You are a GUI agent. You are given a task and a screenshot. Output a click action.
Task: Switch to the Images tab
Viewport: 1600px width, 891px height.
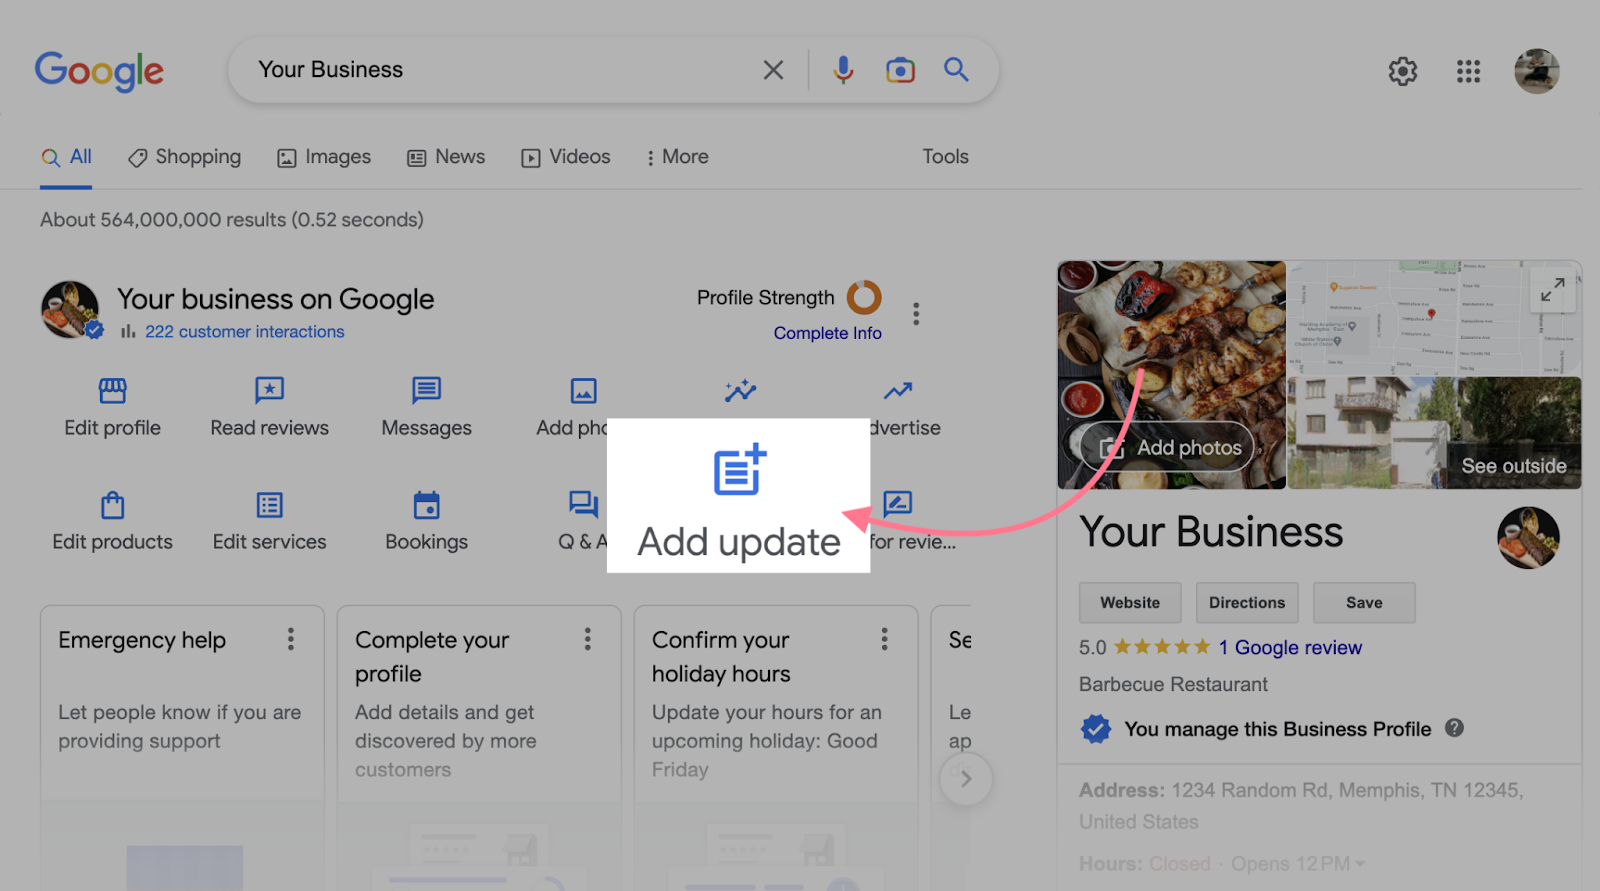click(x=324, y=157)
